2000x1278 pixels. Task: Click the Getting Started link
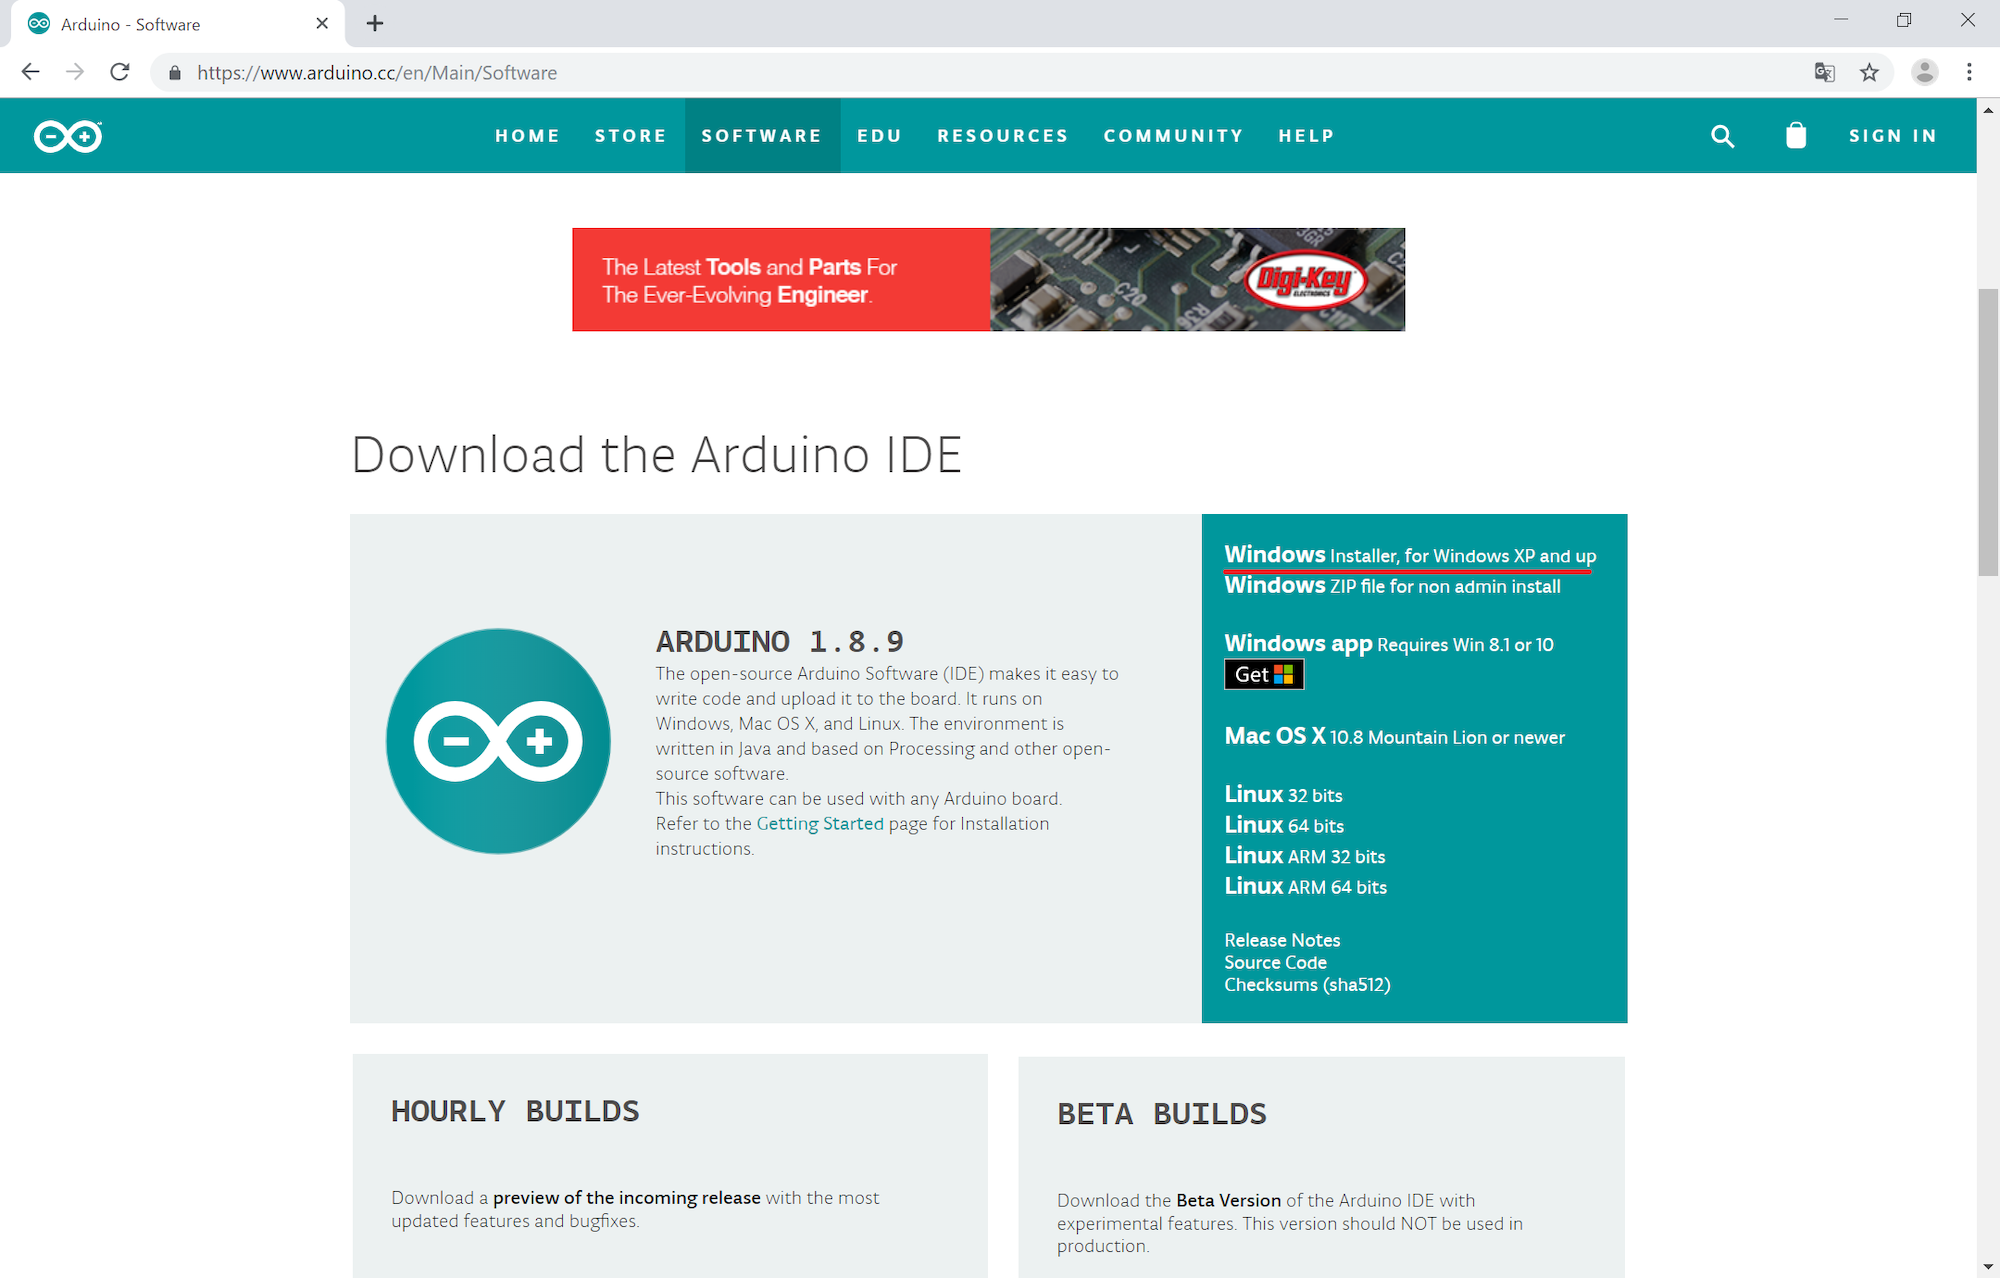(820, 823)
